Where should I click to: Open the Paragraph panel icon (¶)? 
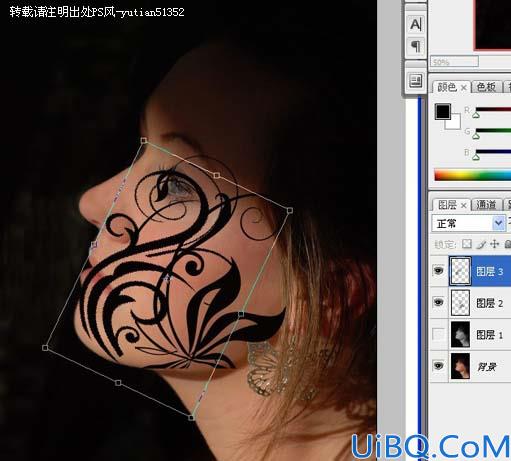coord(416,46)
